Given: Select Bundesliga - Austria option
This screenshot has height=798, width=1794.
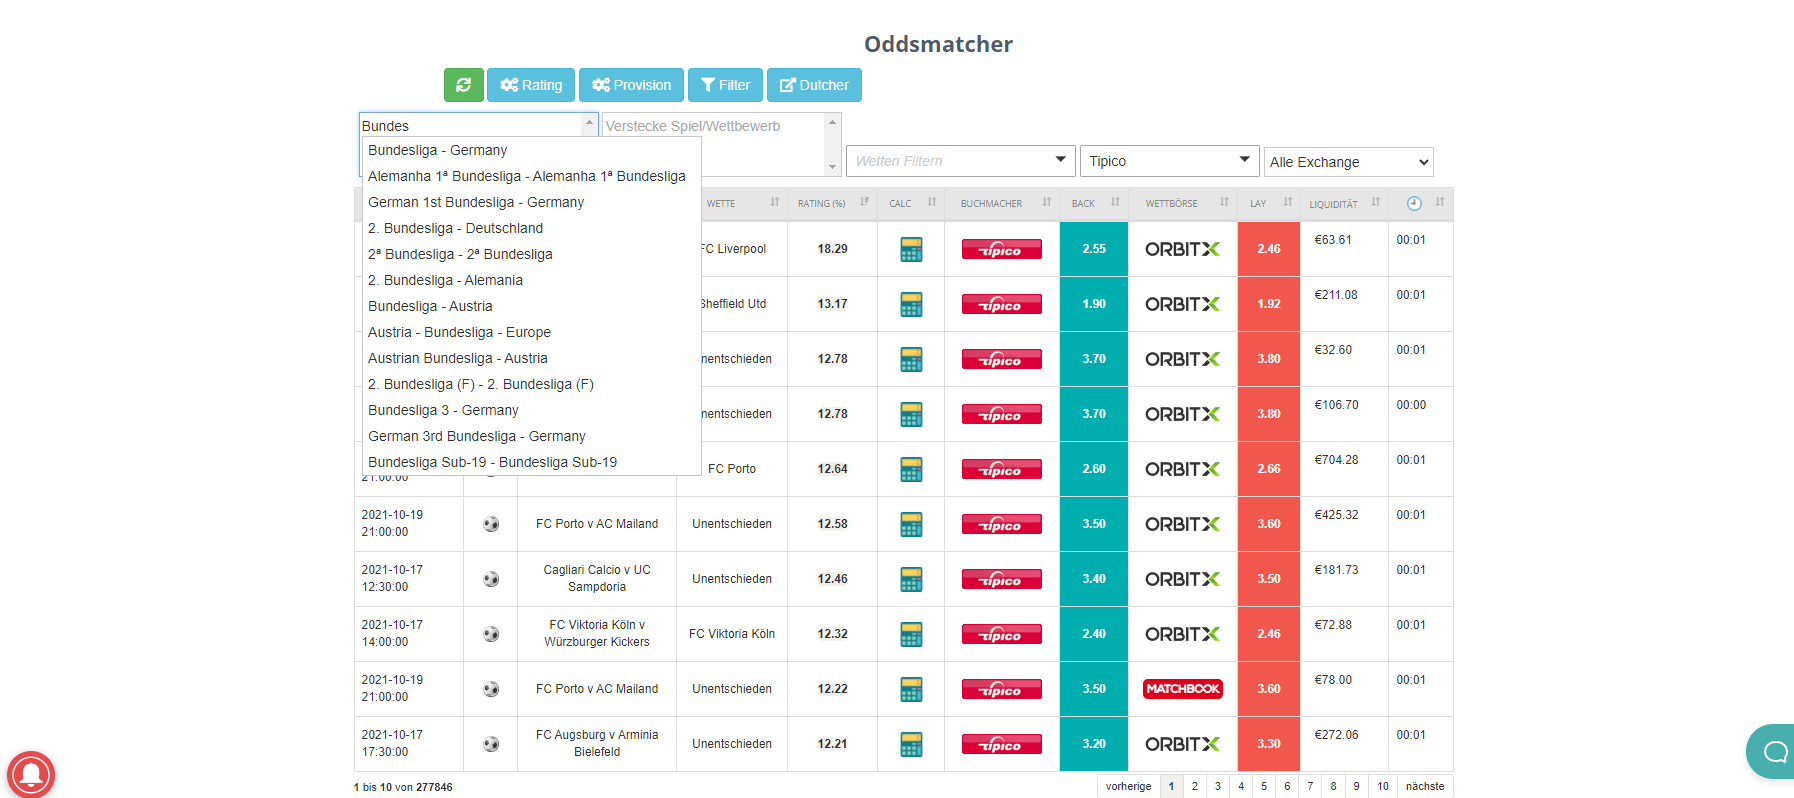Looking at the screenshot, I should pos(531,306).
